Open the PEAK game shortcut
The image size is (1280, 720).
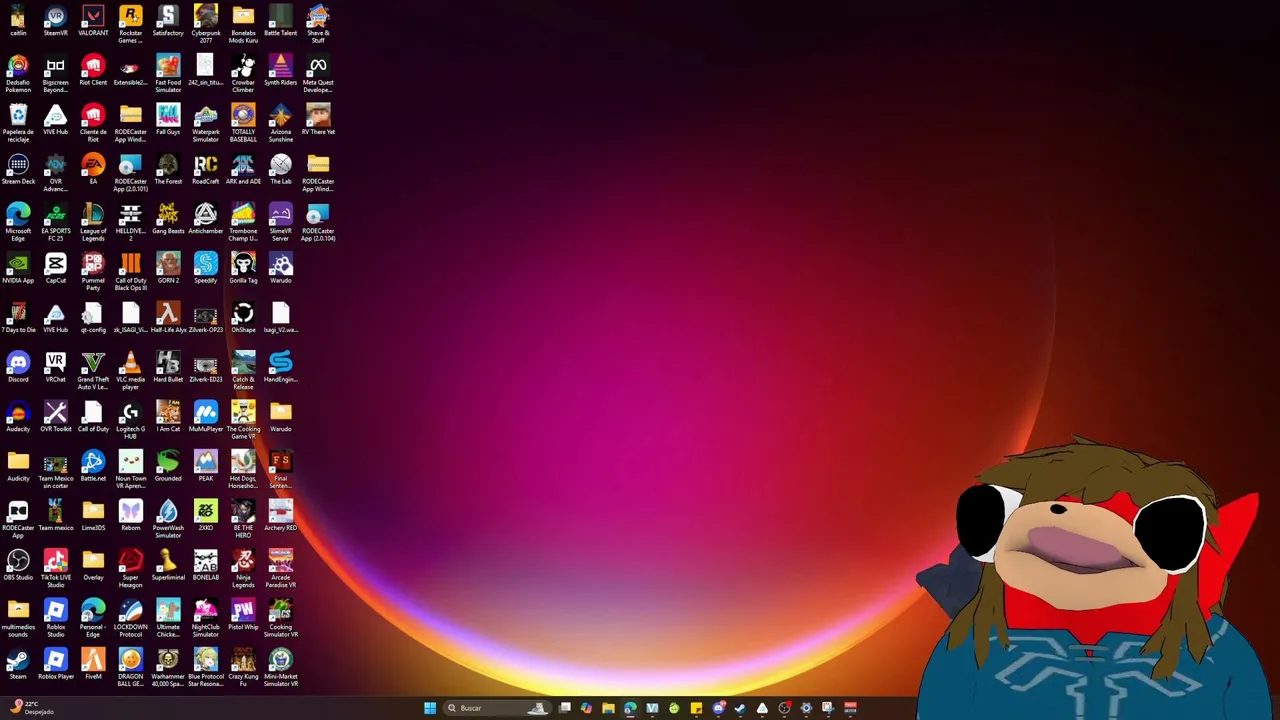coord(205,466)
